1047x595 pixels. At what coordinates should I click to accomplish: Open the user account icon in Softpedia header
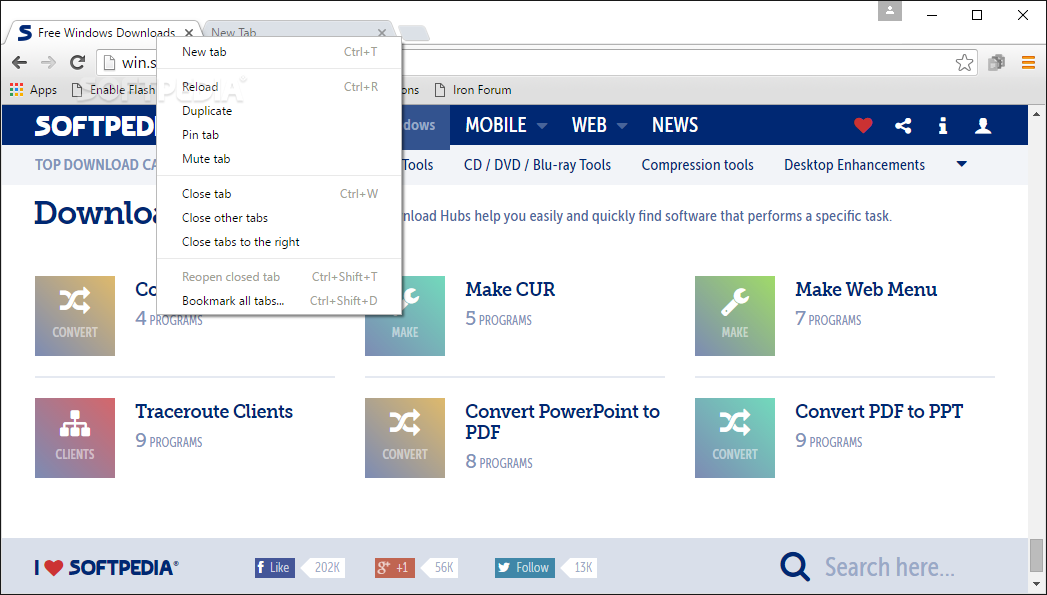(x=983, y=125)
